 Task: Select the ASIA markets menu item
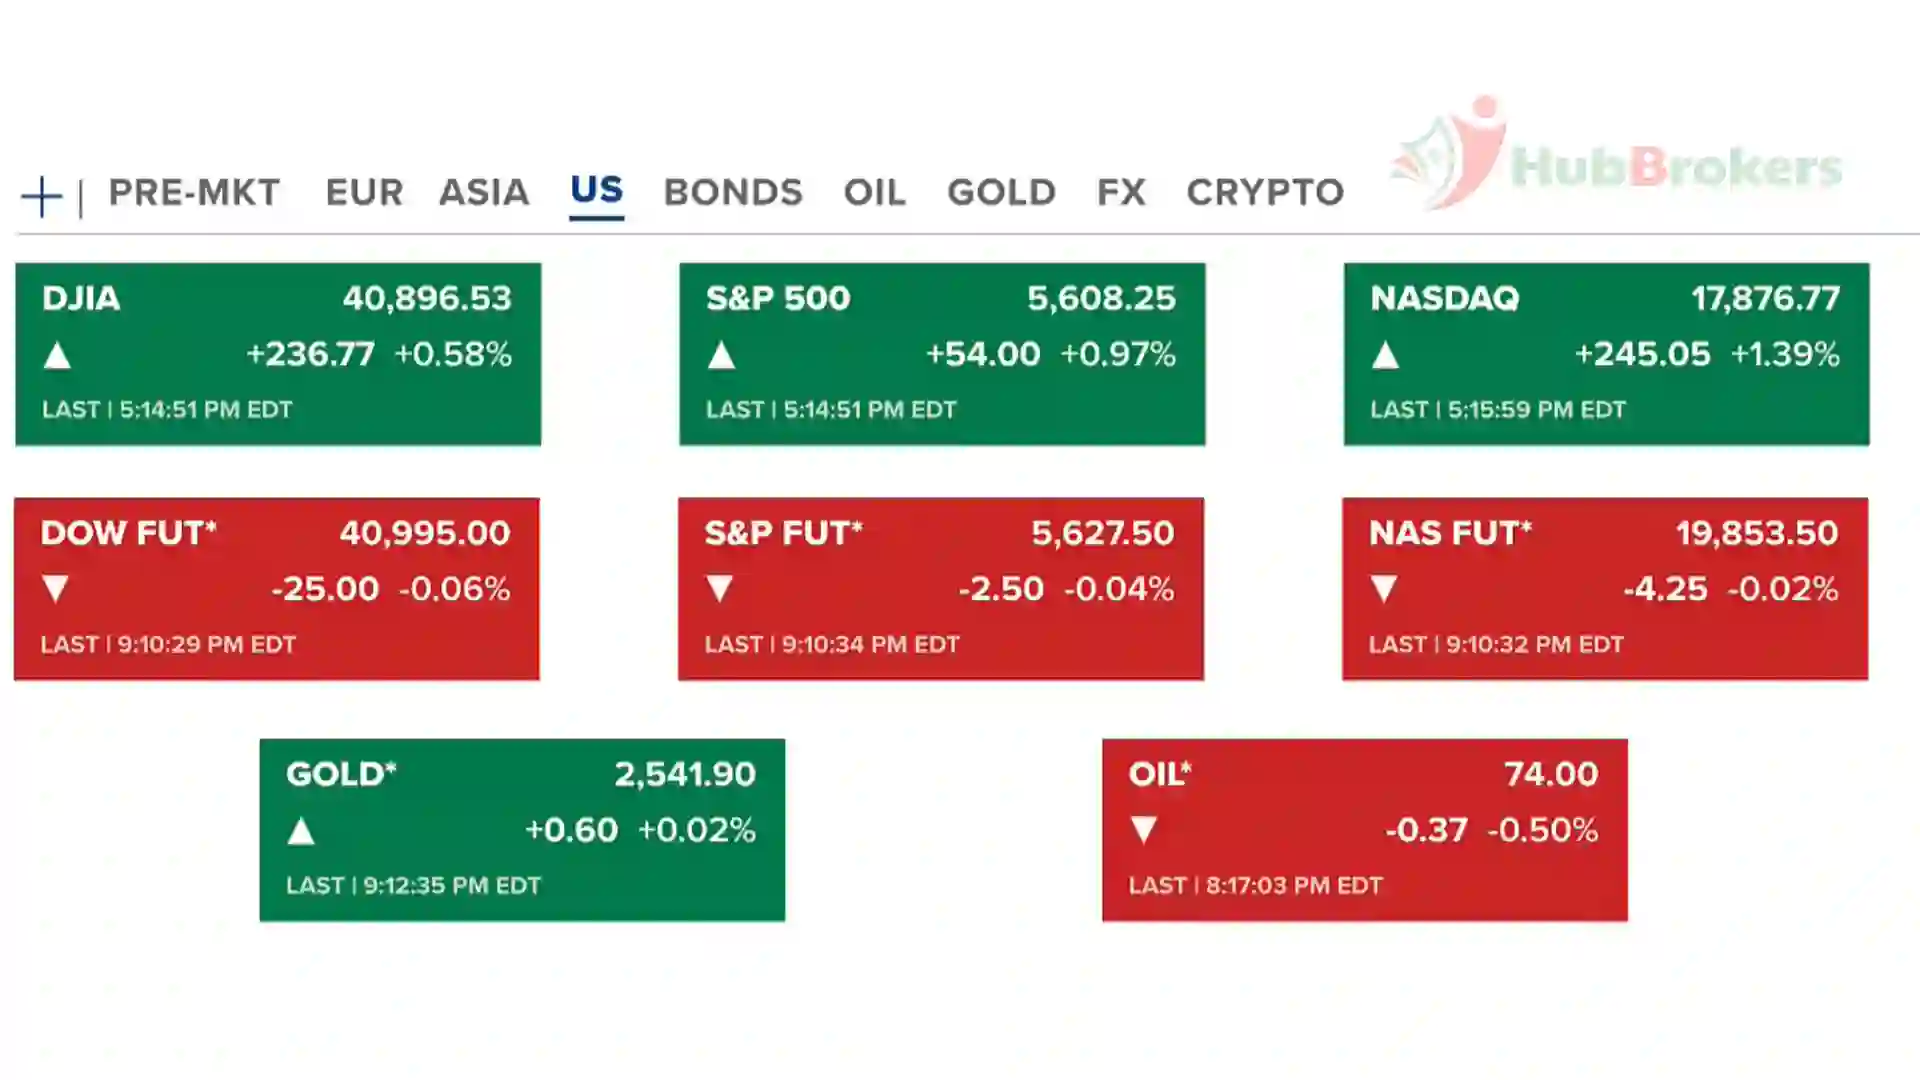pyautogui.click(x=484, y=193)
